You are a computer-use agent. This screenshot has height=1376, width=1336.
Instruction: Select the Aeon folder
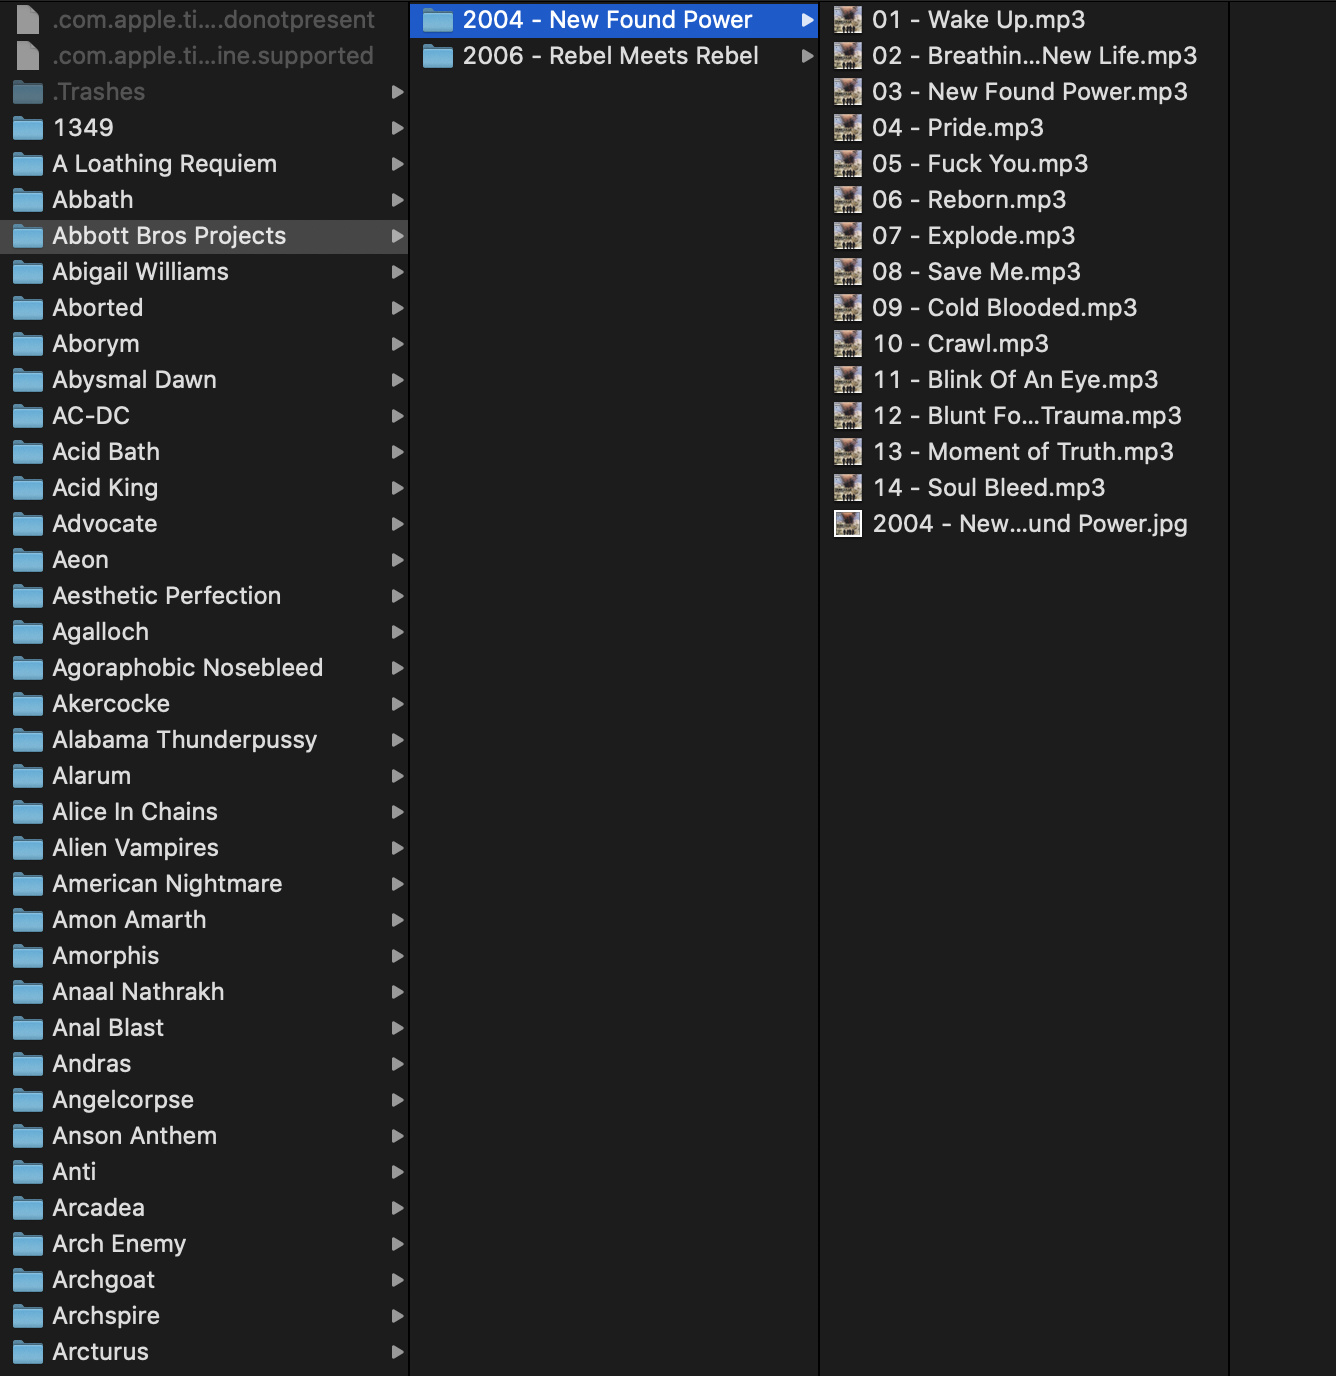coord(204,560)
